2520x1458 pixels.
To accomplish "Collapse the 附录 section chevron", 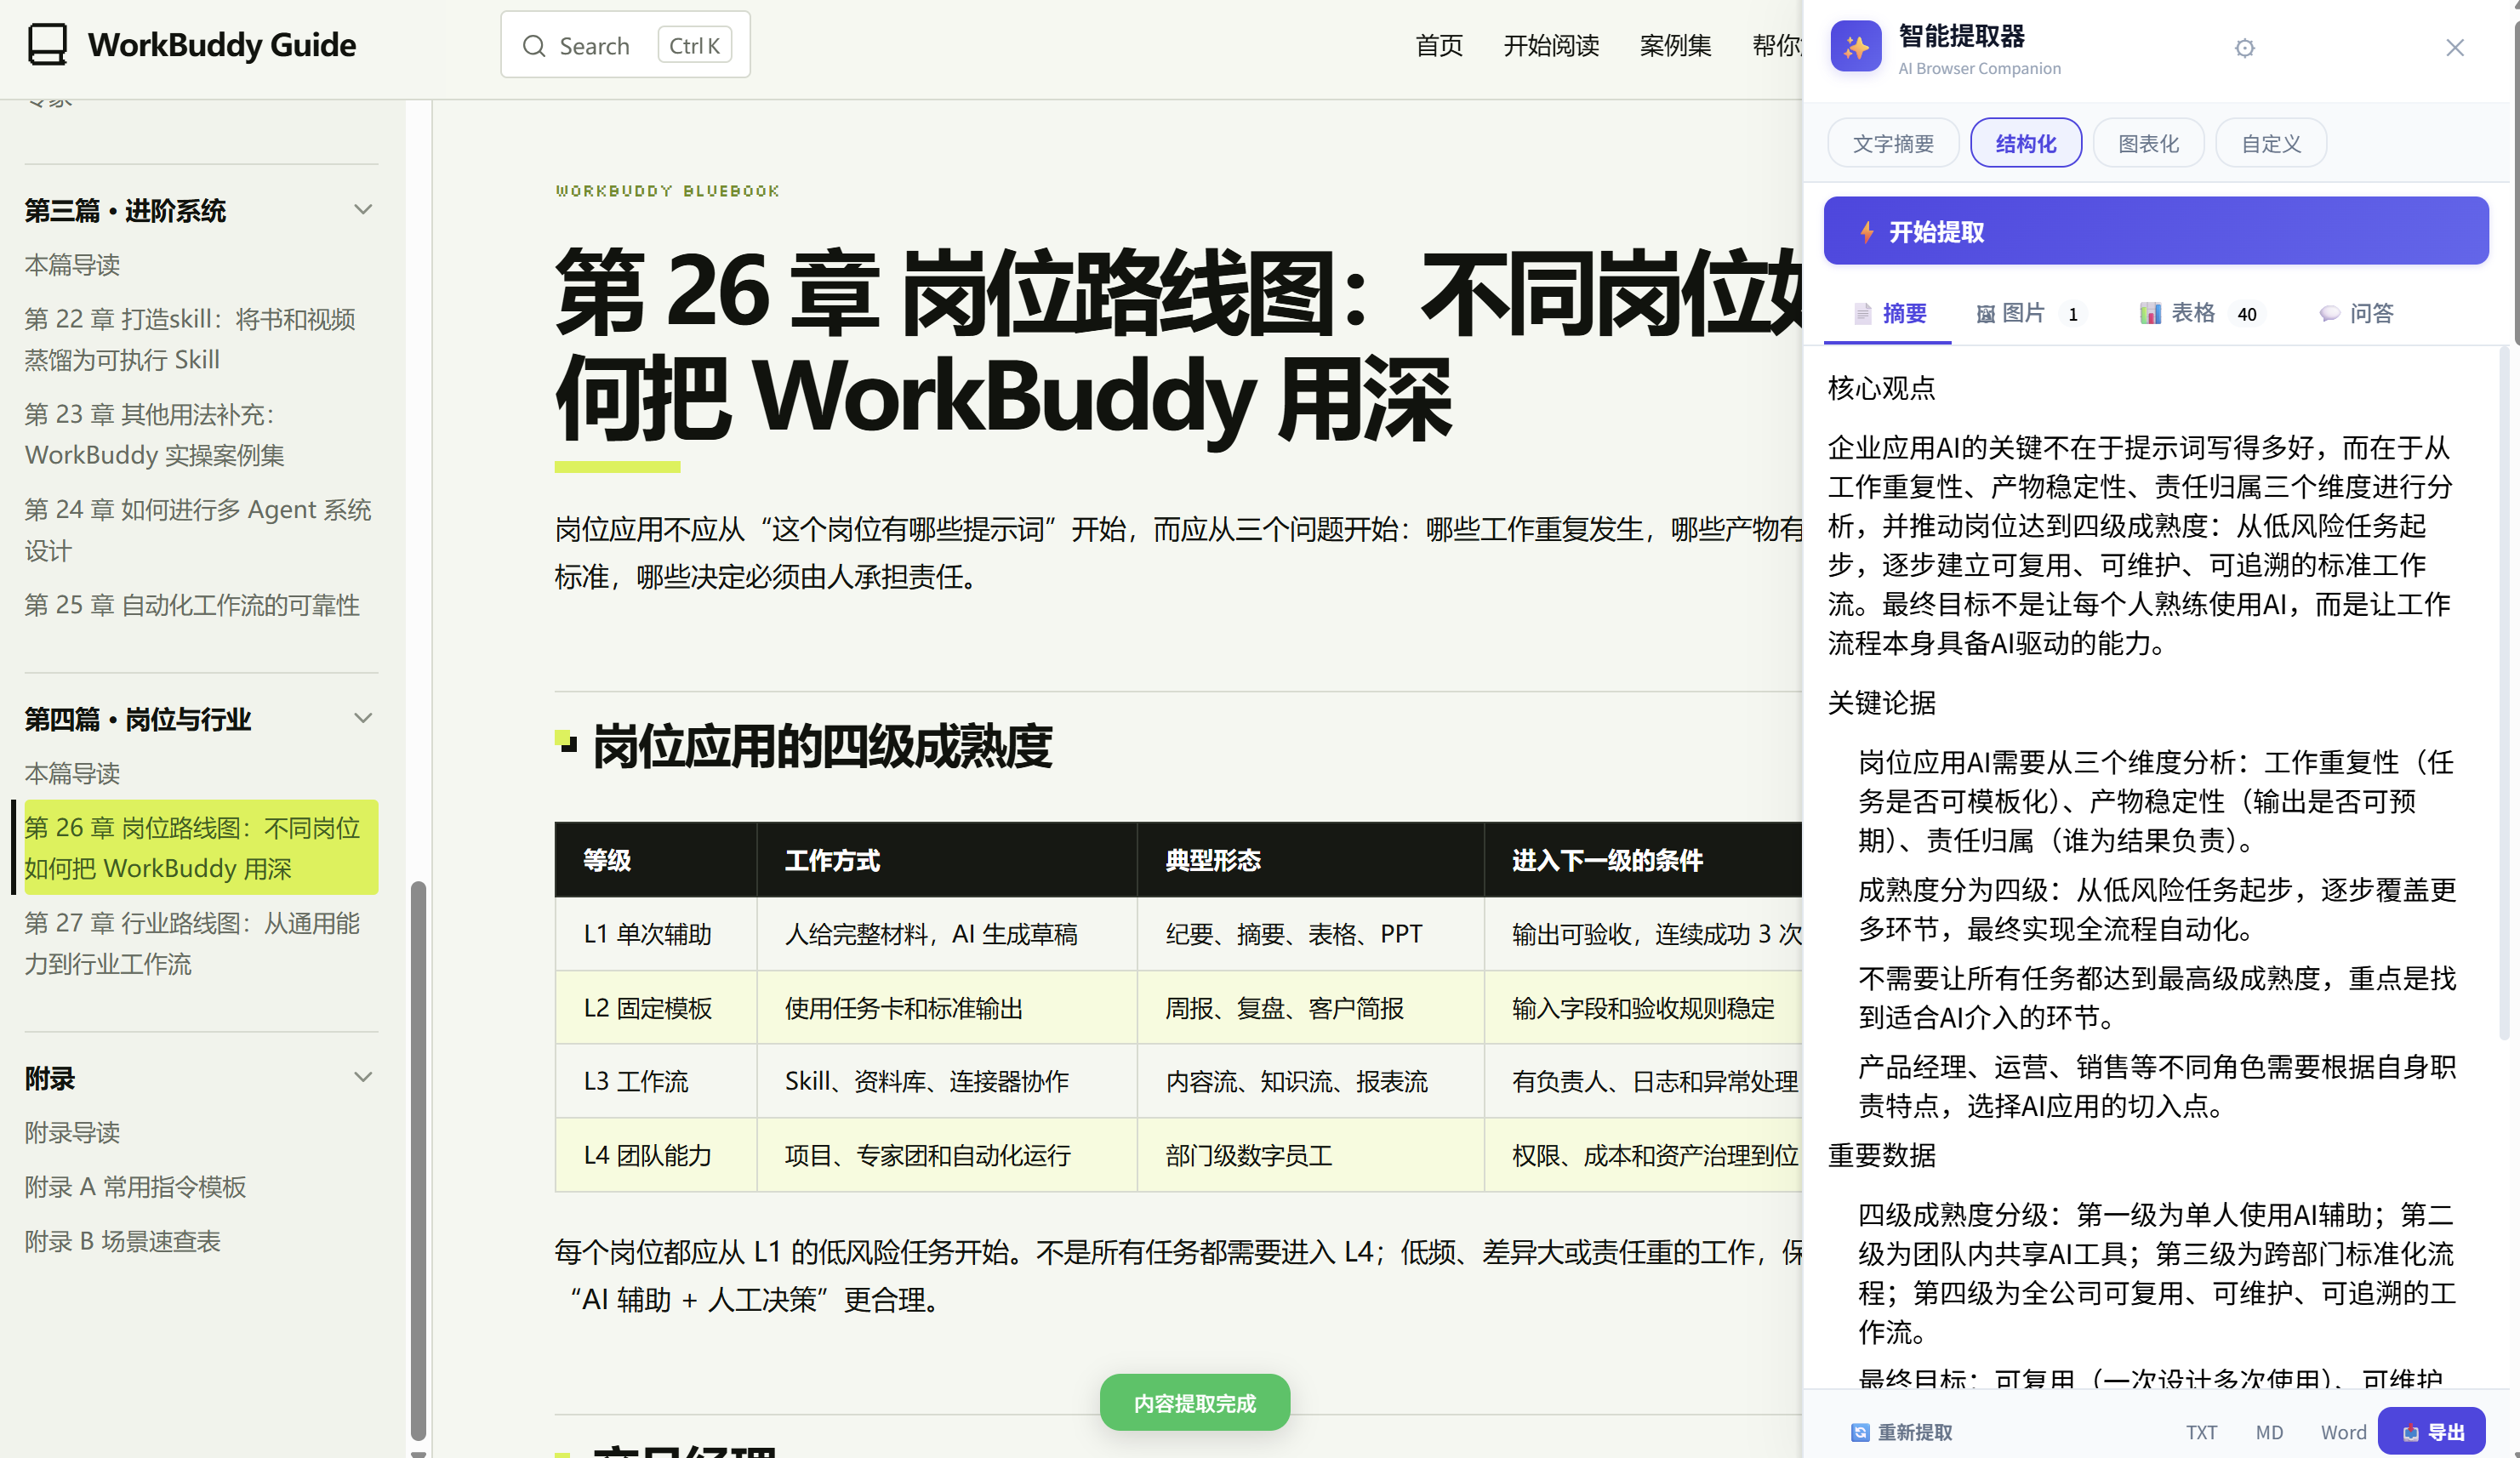I will pyautogui.click(x=363, y=1077).
